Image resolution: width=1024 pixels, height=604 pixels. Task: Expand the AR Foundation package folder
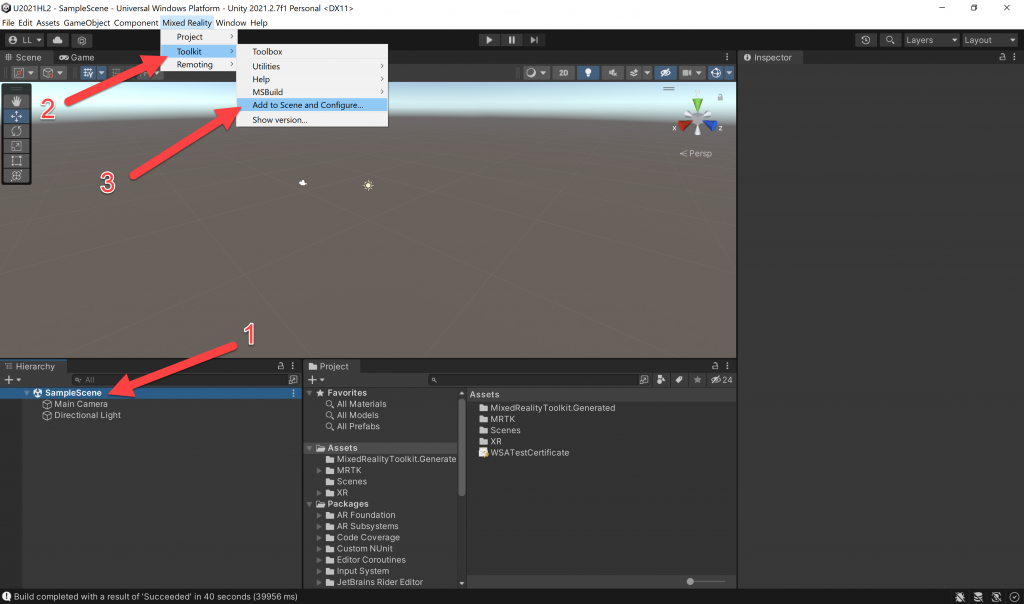point(319,515)
